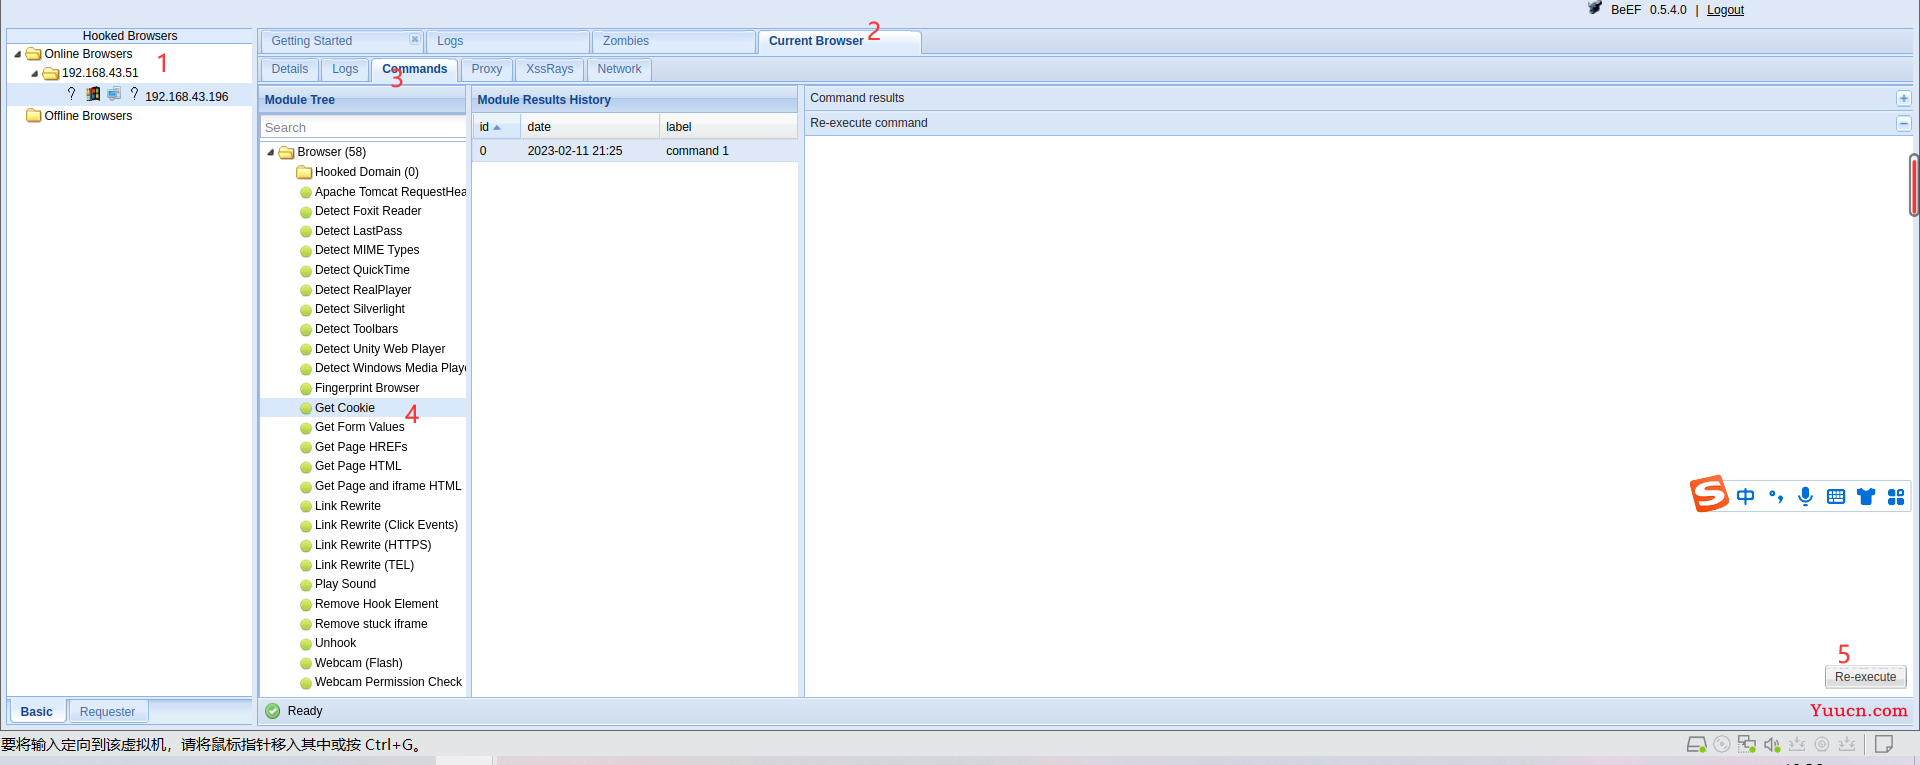Select the Commands sub-tab
Viewport: 1920px width, 765px height.
[x=415, y=69]
